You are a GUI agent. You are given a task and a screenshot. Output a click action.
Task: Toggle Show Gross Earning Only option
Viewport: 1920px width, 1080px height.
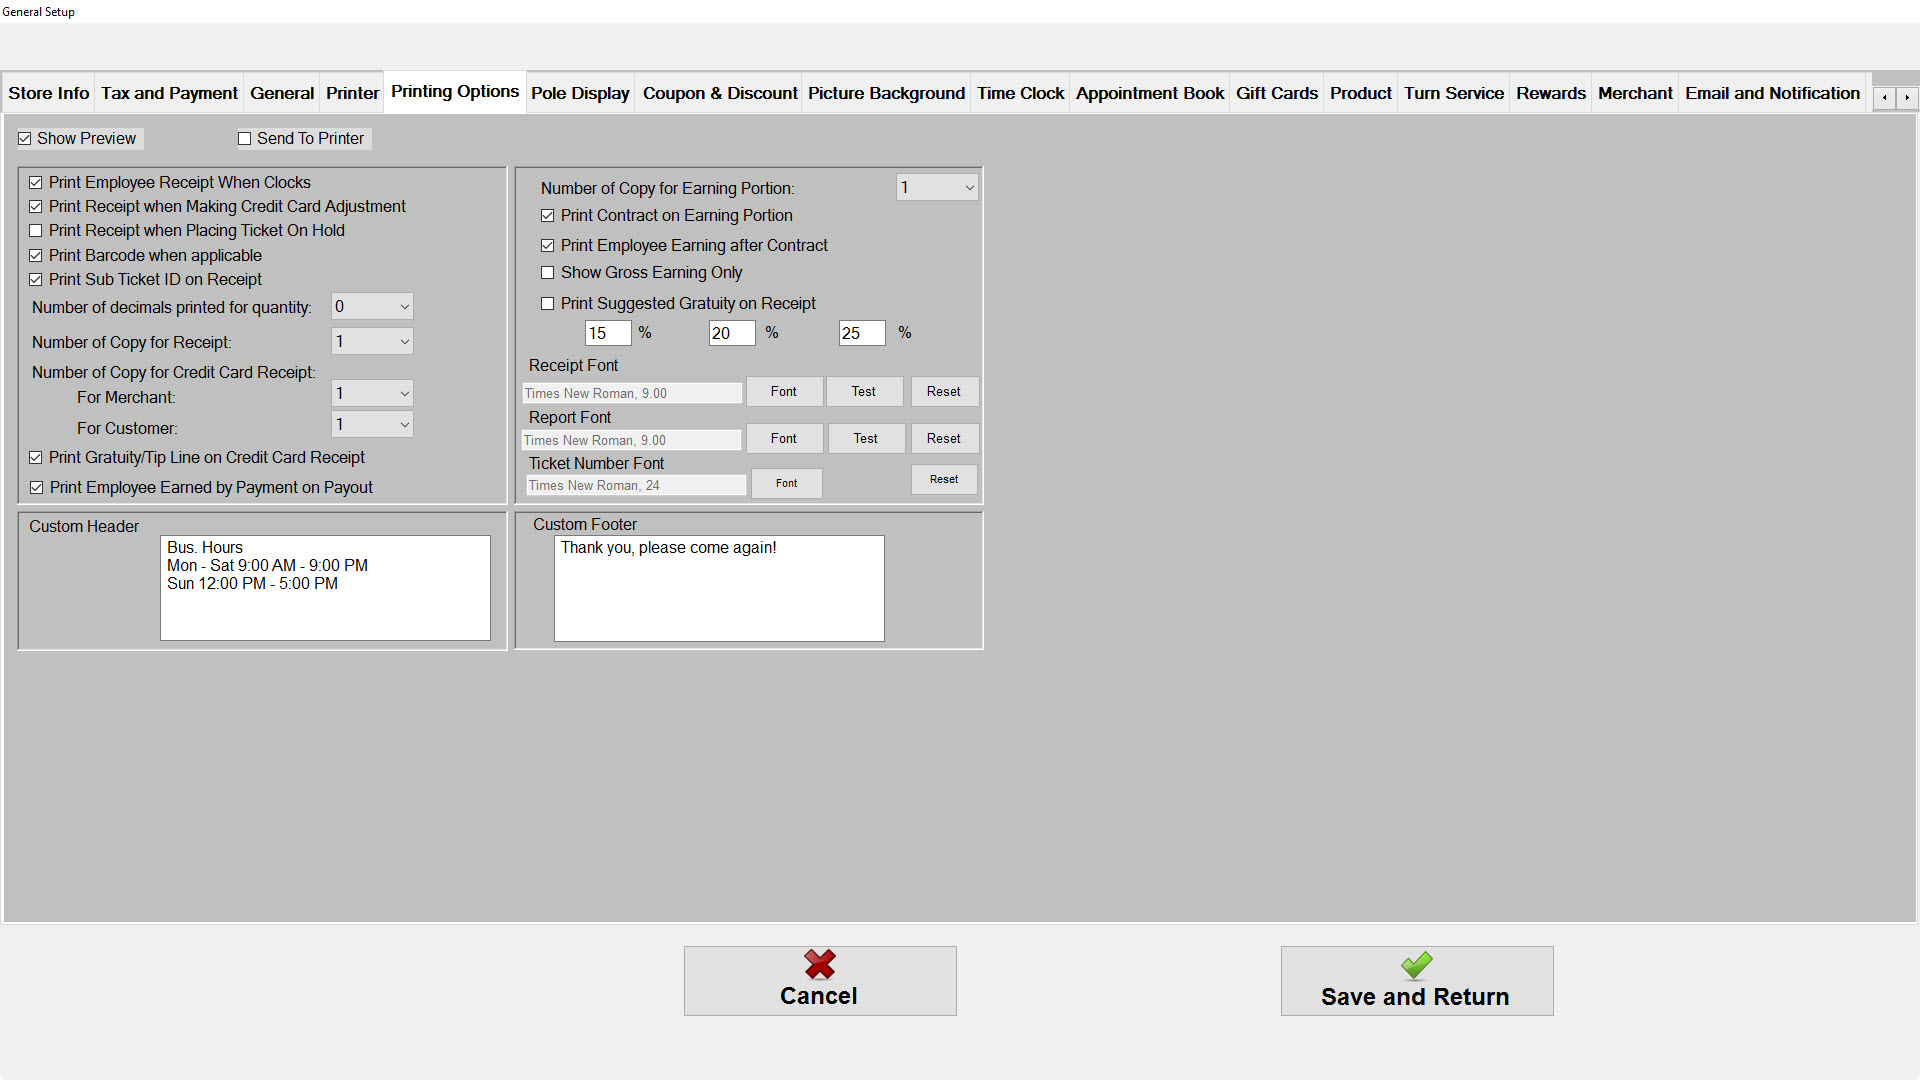(x=548, y=273)
